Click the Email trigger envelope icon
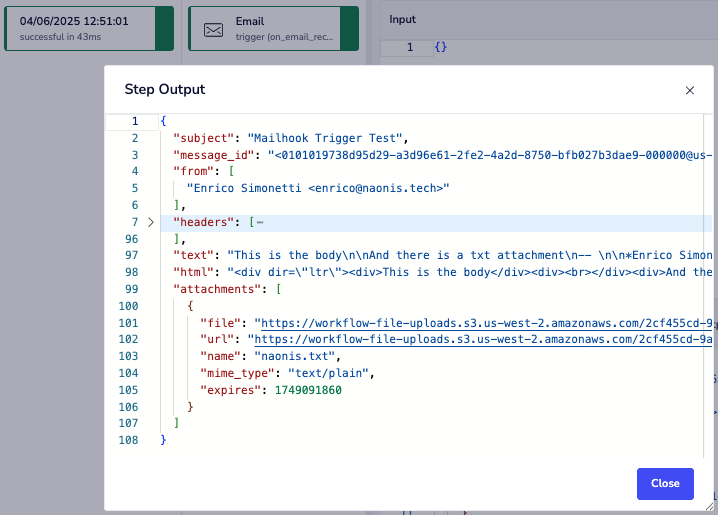Viewport: 718px width, 515px height. (x=213, y=30)
